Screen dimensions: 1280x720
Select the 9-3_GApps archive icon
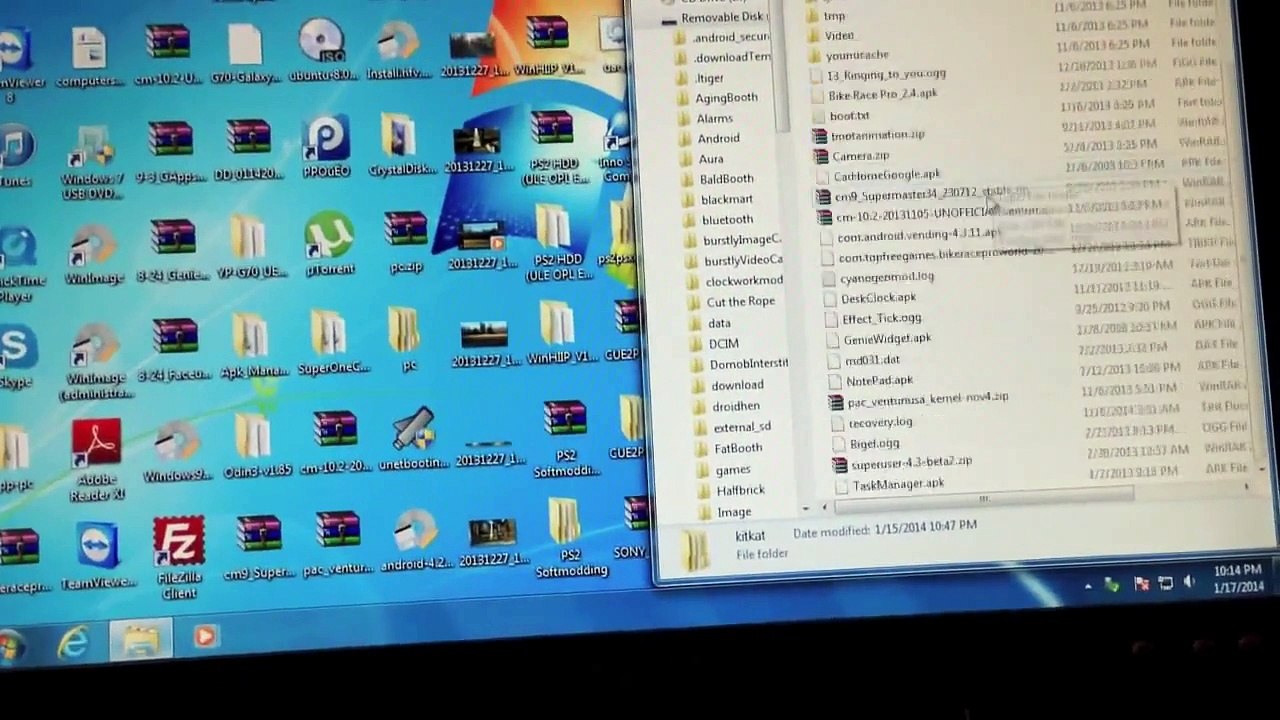pyautogui.click(x=169, y=151)
